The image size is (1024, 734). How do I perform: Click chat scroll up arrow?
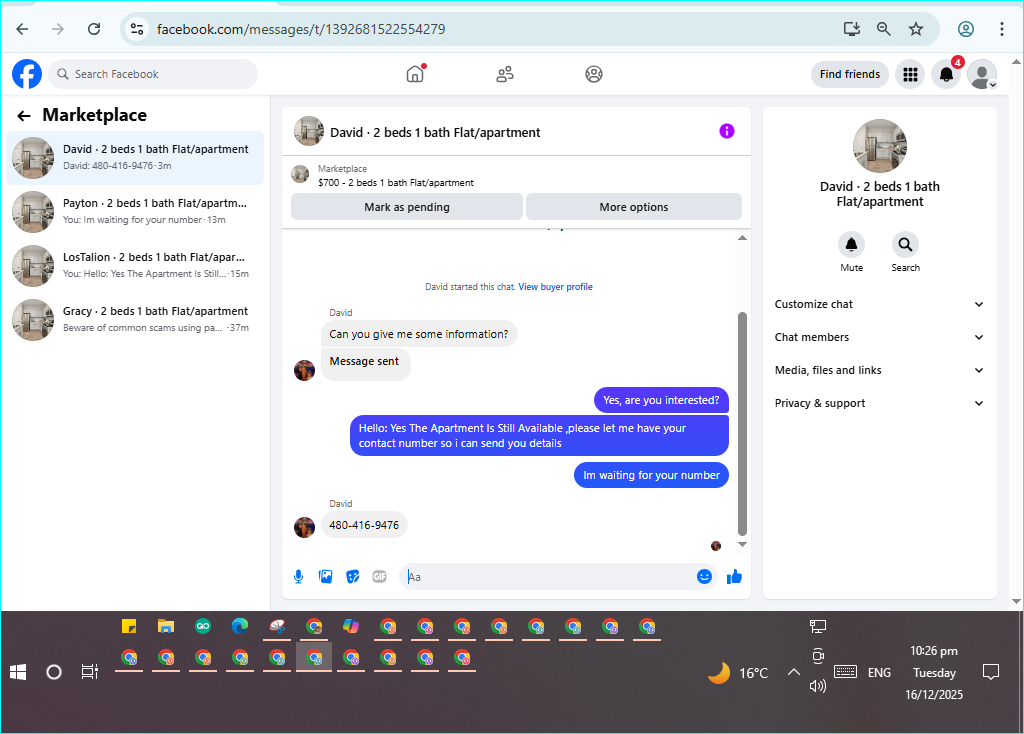pos(742,238)
